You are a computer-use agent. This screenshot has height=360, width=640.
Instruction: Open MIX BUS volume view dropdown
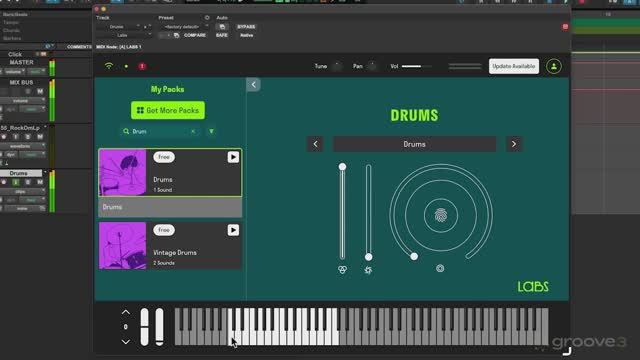tap(22, 100)
